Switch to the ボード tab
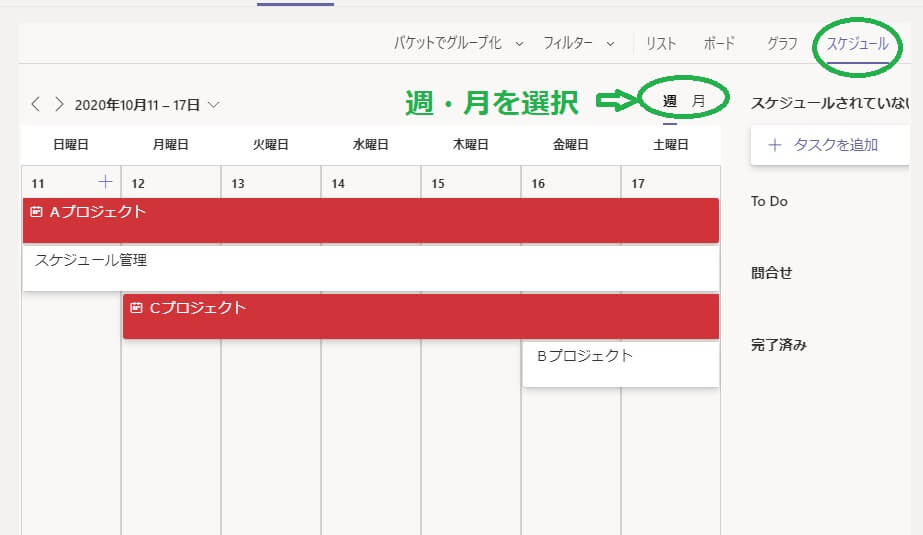This screenshot has height=535, width=923. pyautogui.click(x=719, y=43)
